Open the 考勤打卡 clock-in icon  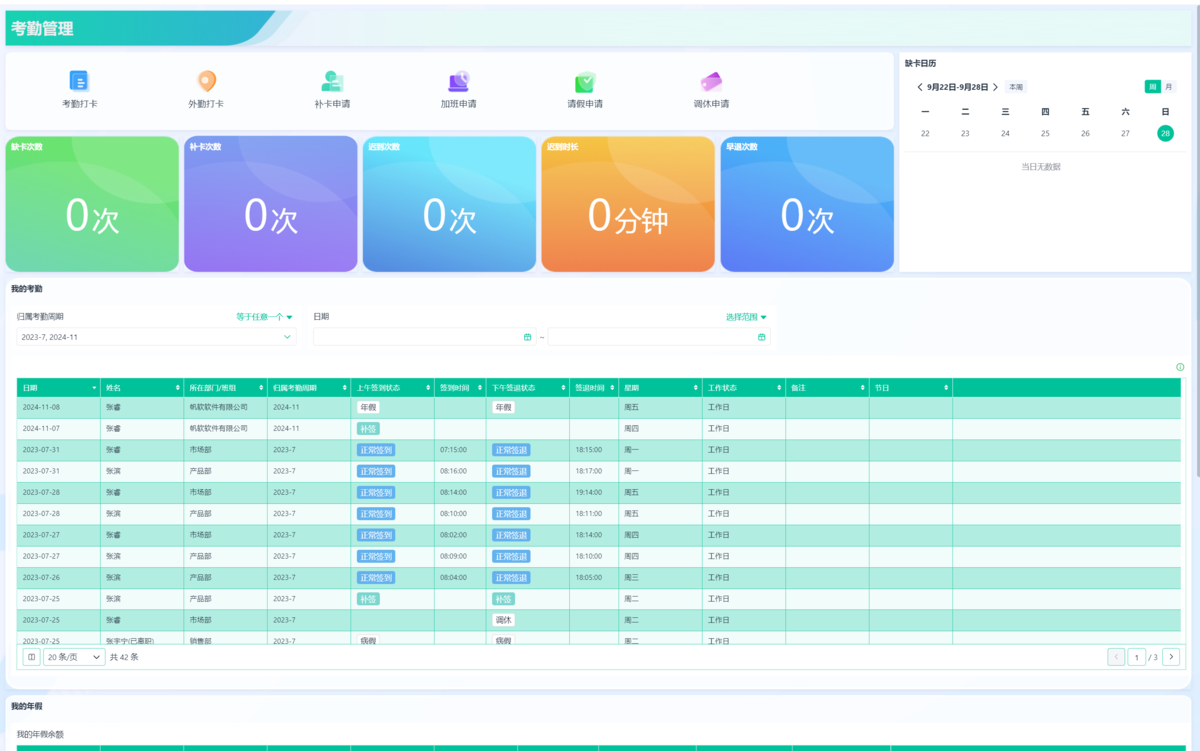[79, 82]
